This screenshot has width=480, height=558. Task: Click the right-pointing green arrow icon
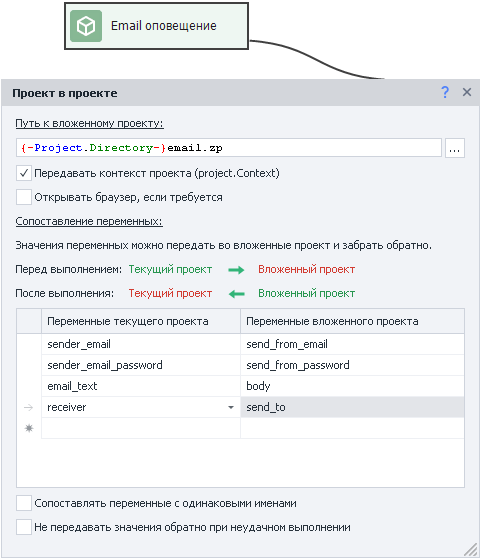point(236,270)
